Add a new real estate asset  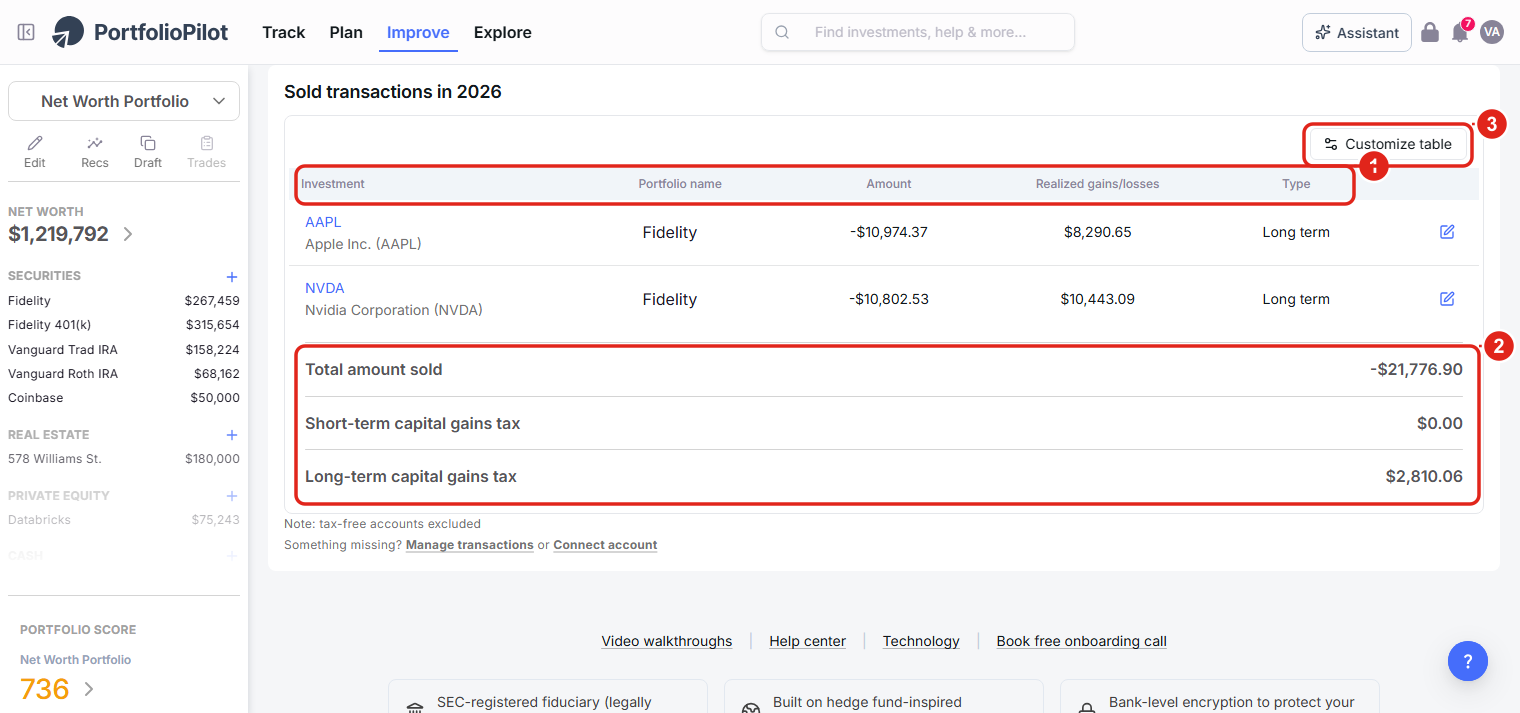(x=232, y=435)
